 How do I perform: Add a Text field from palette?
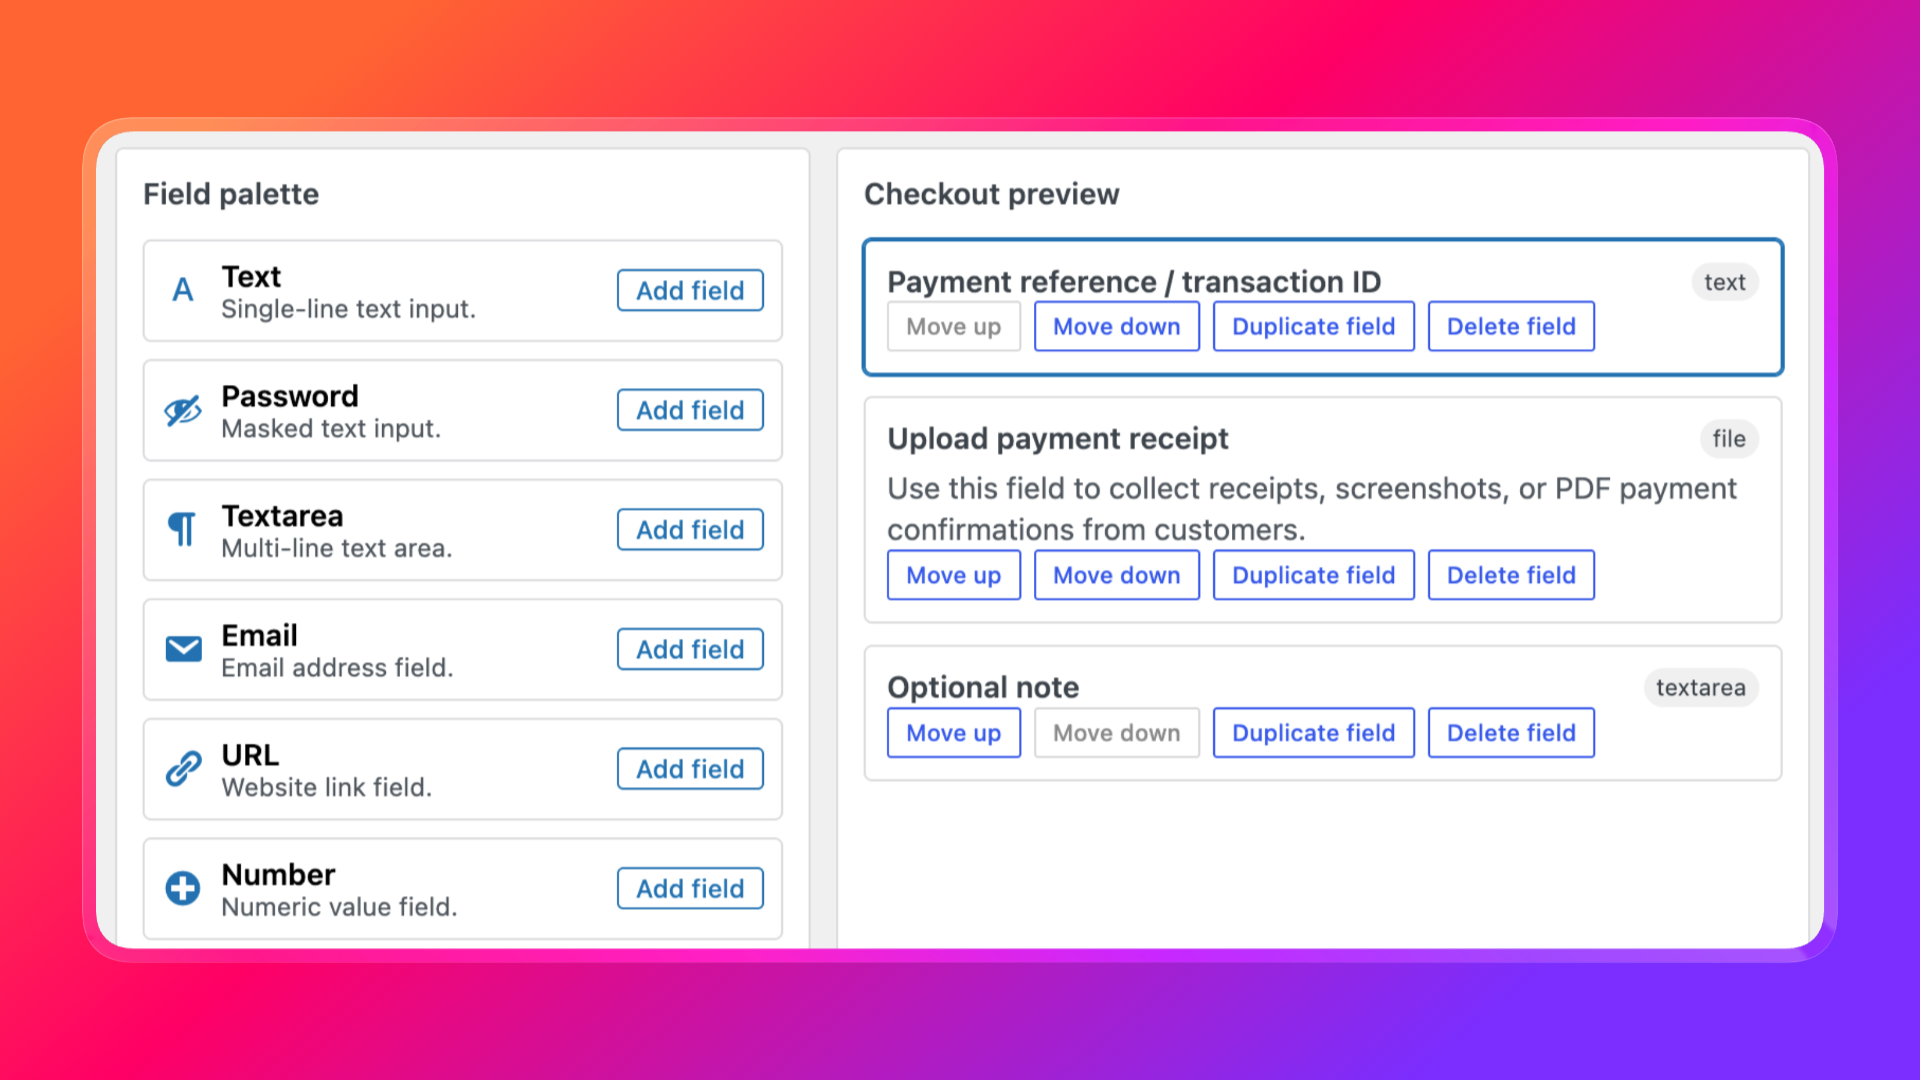coord(690,290)
